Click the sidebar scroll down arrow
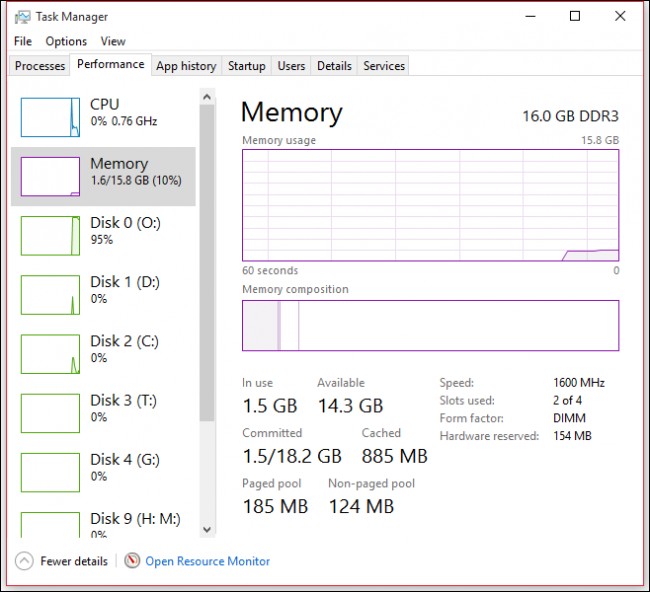Screen dimensions: 650x592 207,529
